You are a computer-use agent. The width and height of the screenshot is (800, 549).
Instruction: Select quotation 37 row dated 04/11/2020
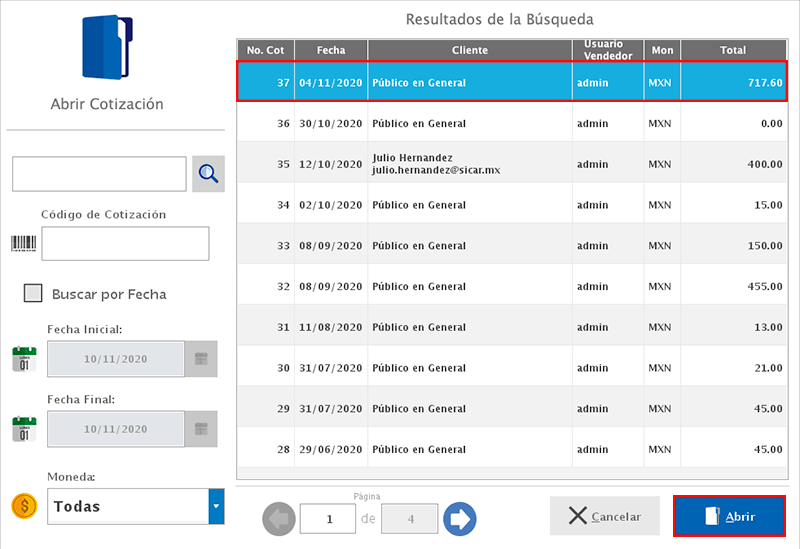(512, 82)
